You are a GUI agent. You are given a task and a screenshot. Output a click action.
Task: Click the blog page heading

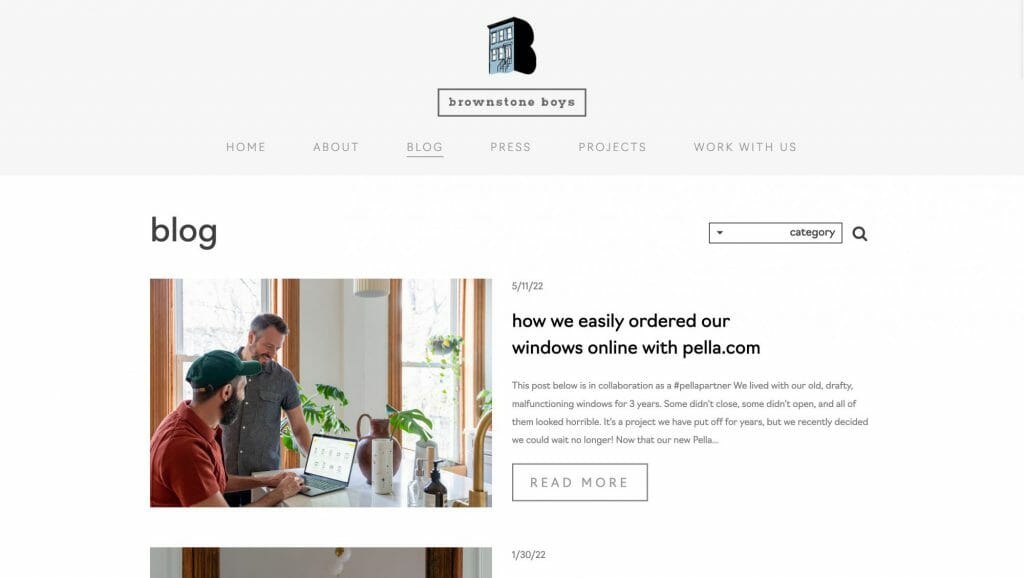(x=184, y=231)
